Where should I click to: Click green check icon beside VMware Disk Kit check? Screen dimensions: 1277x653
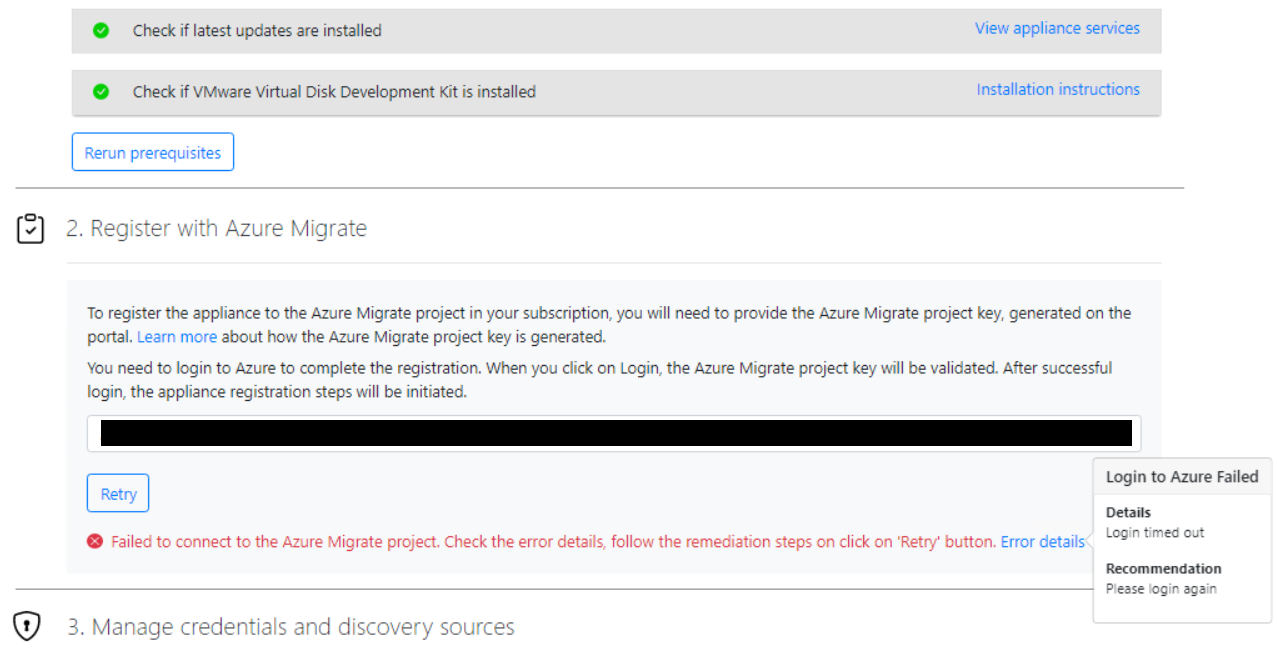101,92
